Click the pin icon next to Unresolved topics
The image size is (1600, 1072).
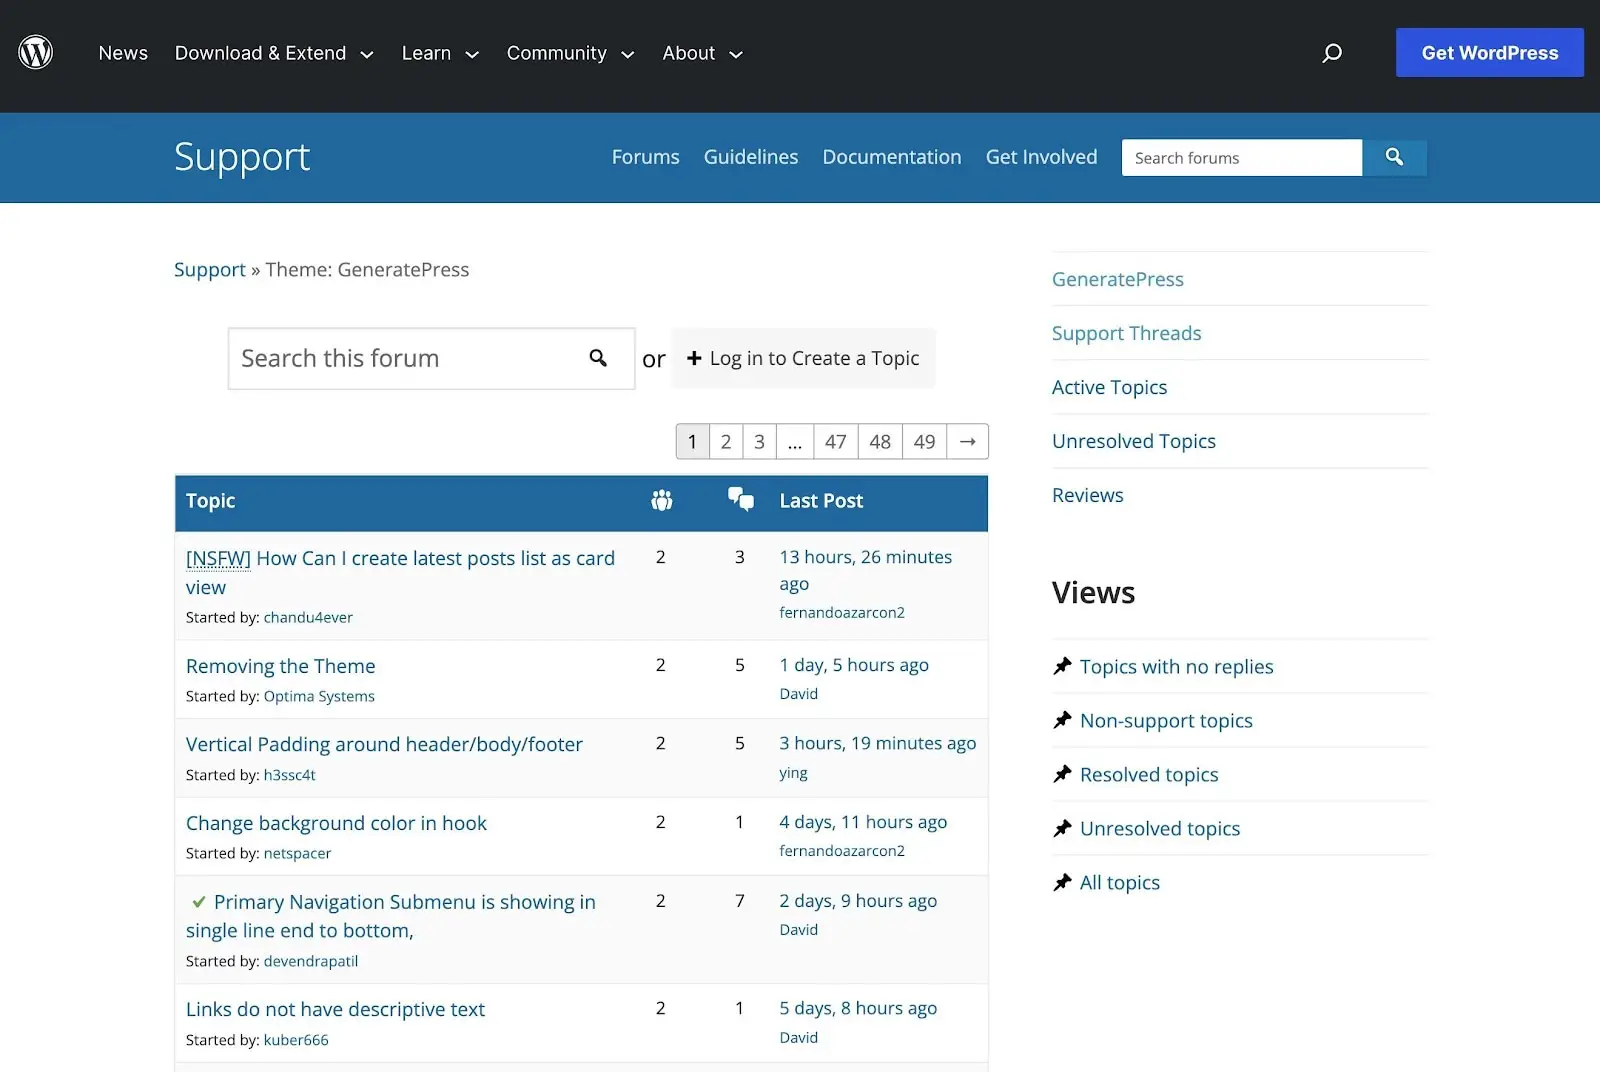point(1062,828)
